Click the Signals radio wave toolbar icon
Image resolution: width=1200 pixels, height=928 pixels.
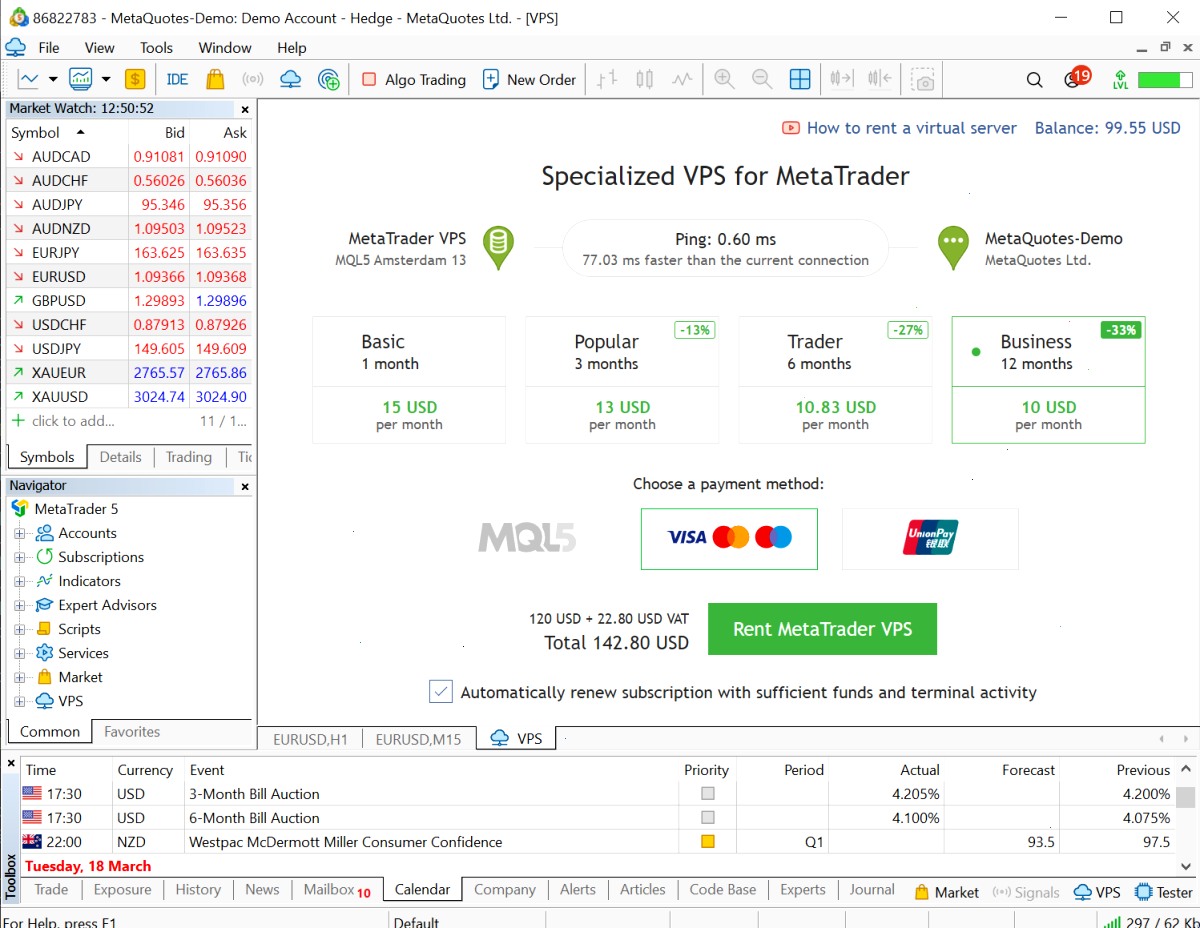[253, 79]
